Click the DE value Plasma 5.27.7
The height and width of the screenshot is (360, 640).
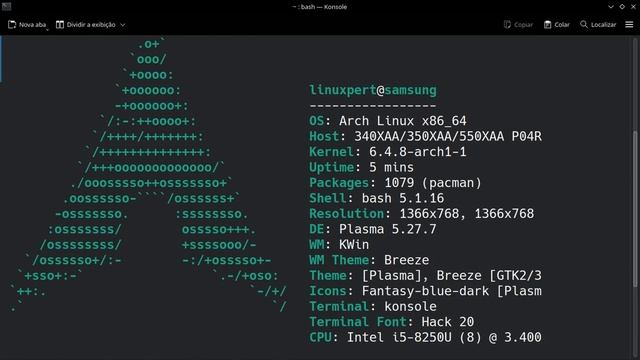pyautogui.click(x=388, y=229)
